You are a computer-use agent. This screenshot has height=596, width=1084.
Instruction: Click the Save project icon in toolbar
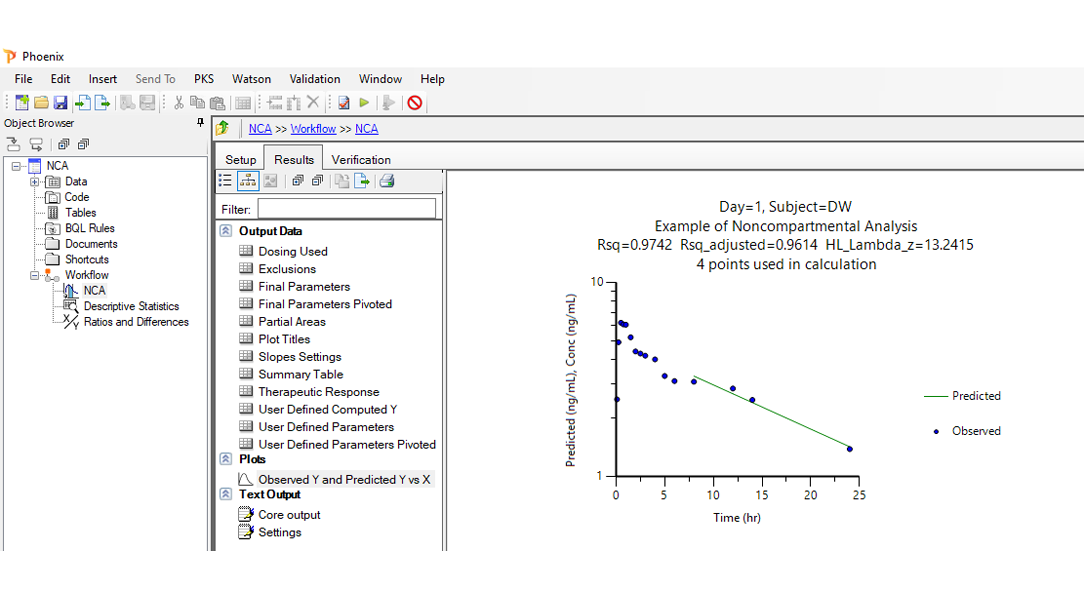(x=60, y=103)
